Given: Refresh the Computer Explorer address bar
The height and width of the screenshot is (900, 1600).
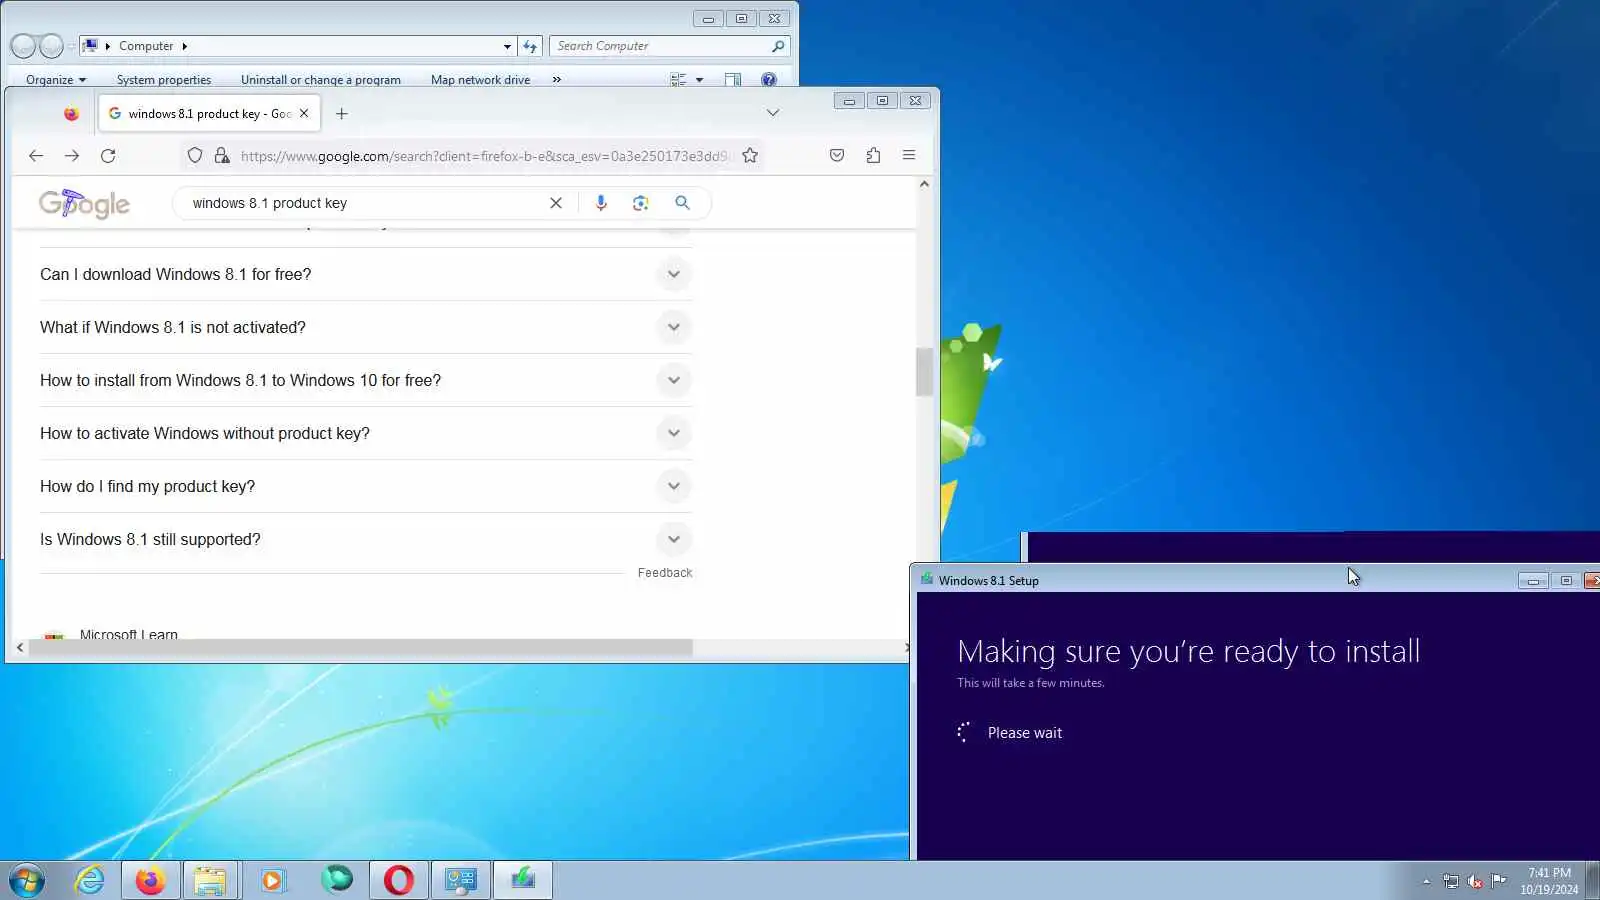Looking at the screenshot, I should (x=530, y=46).
